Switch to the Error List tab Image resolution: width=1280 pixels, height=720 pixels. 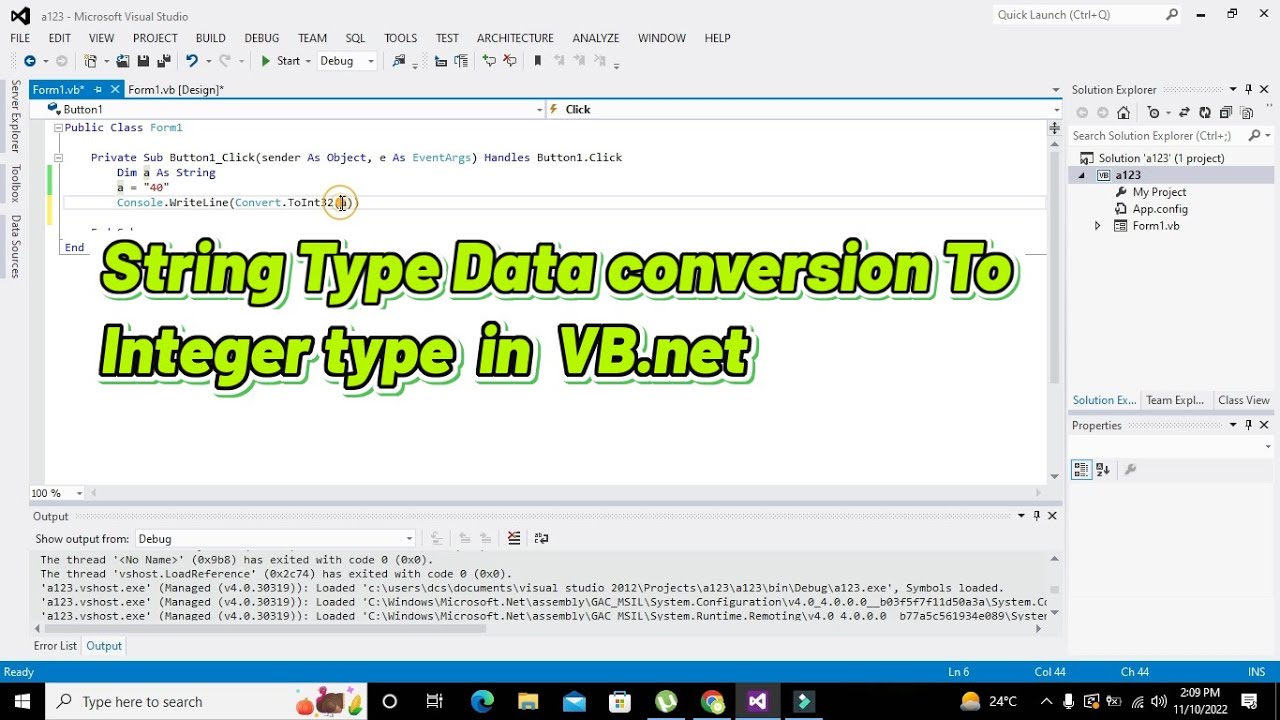pyautogui.click(x=55, y=646)
